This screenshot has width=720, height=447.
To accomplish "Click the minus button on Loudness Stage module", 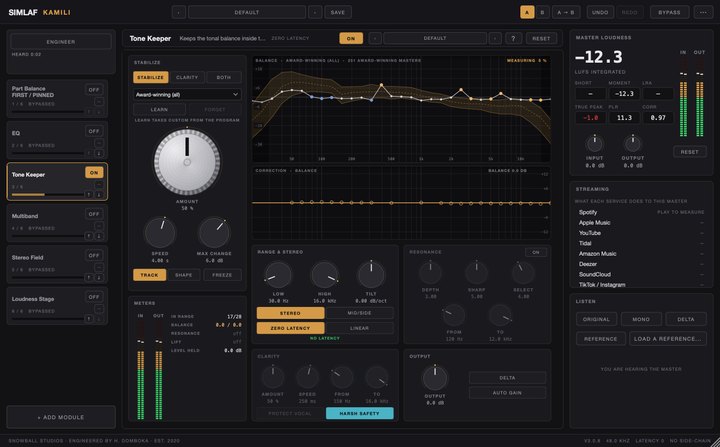I will pyautogui.click(x=99, y=309).
